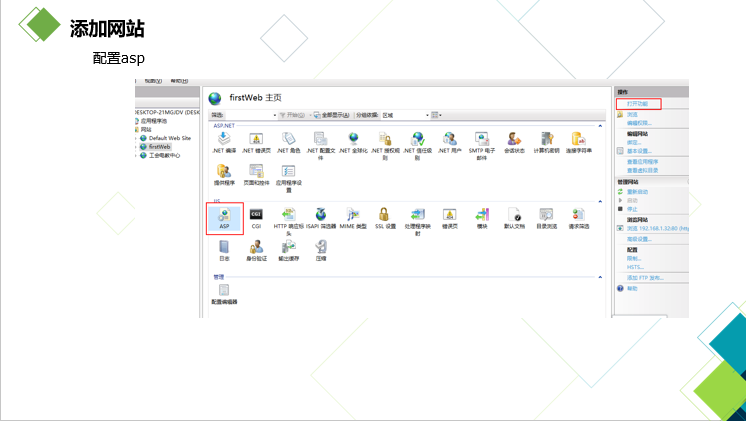The width and height of the screenshot is (746, 421).
Task: Open the .NET error pages icon
Action: click(256, 143)
